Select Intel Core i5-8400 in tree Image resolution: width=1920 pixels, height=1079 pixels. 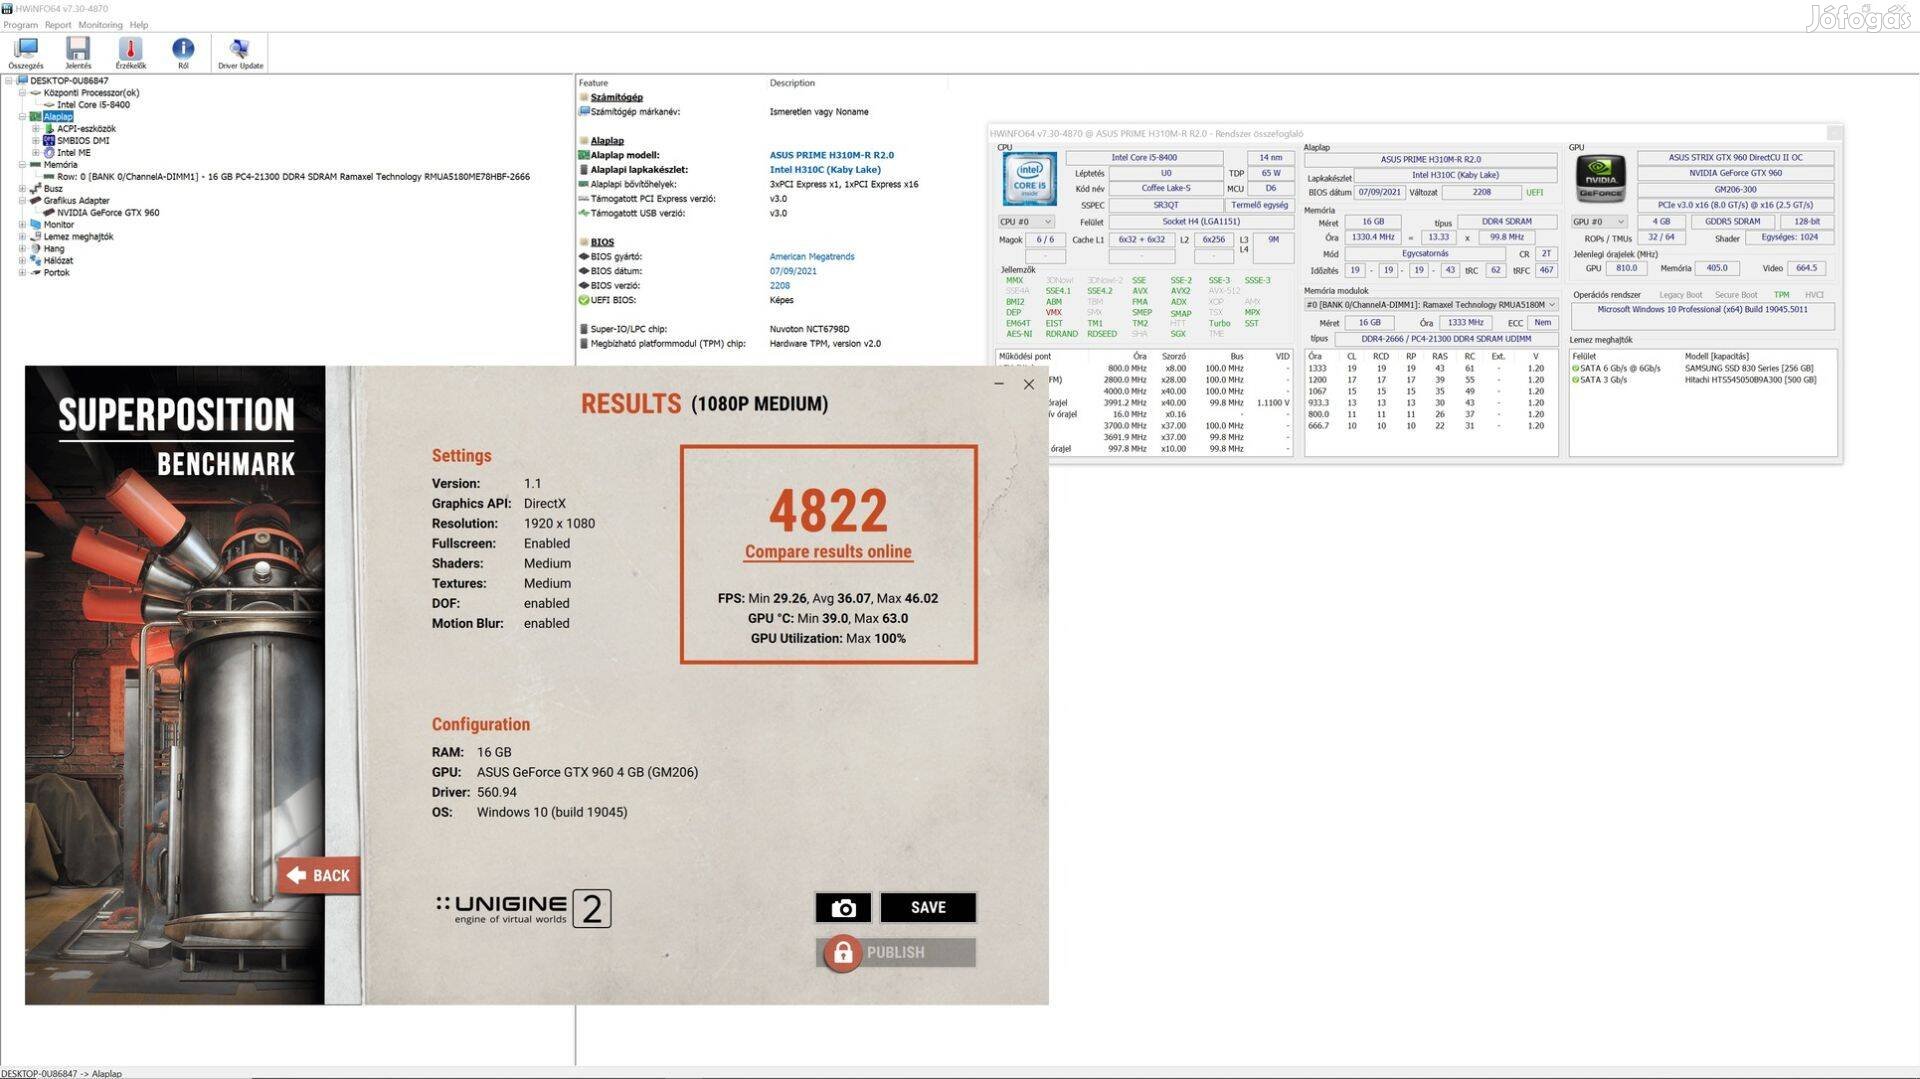click(93, 105)
